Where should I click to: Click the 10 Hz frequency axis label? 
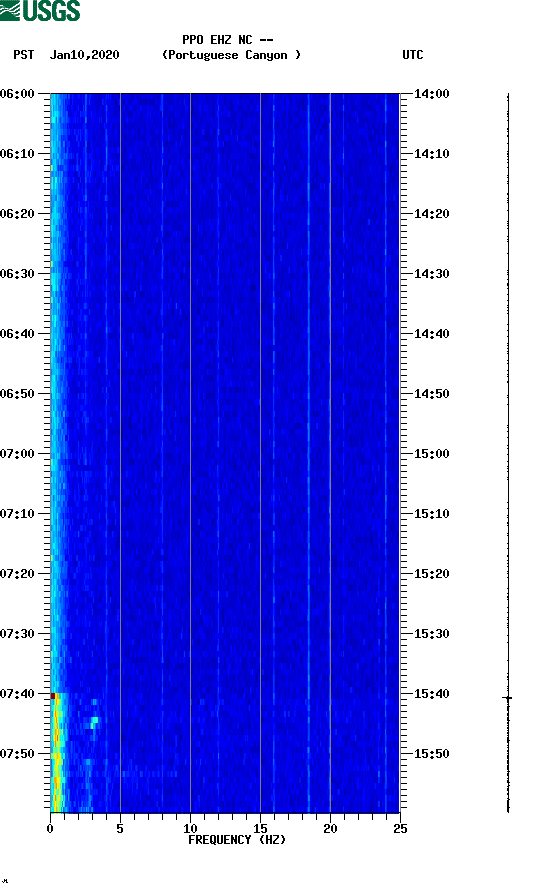click(190, 829)
